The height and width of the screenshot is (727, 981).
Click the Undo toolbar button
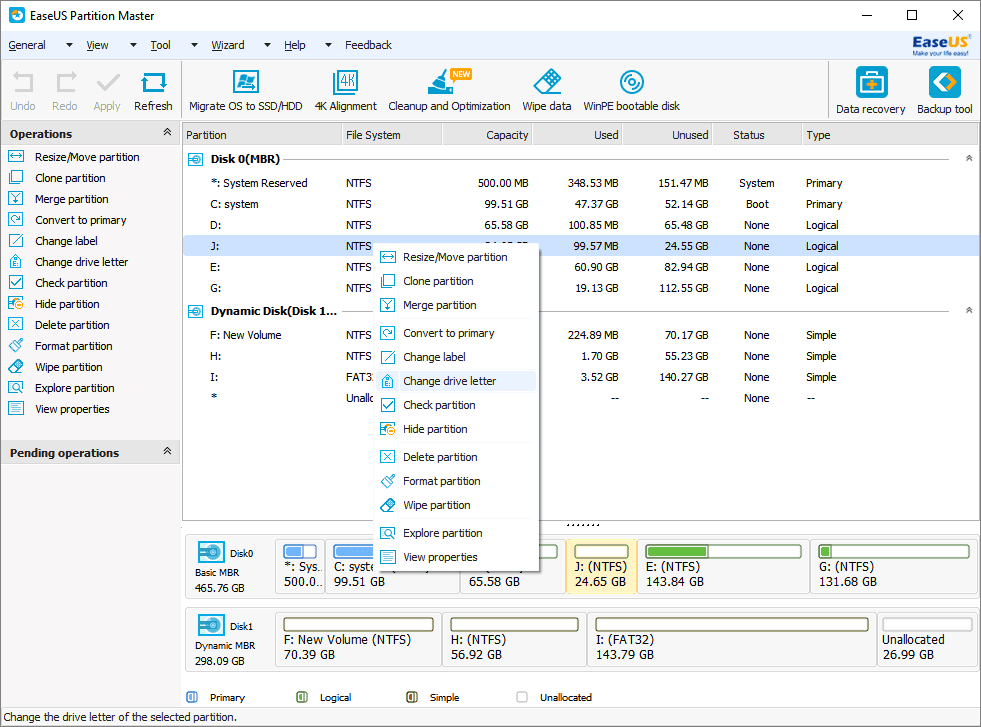(23, 91)
